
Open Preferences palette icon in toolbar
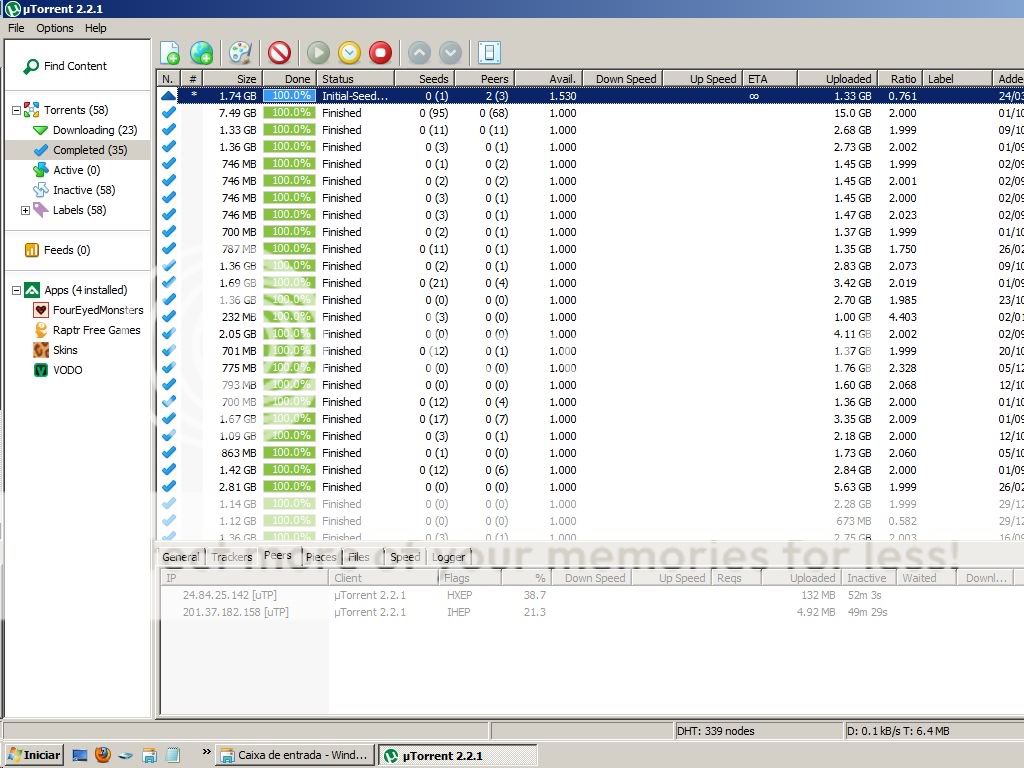(x=240, y=53)
